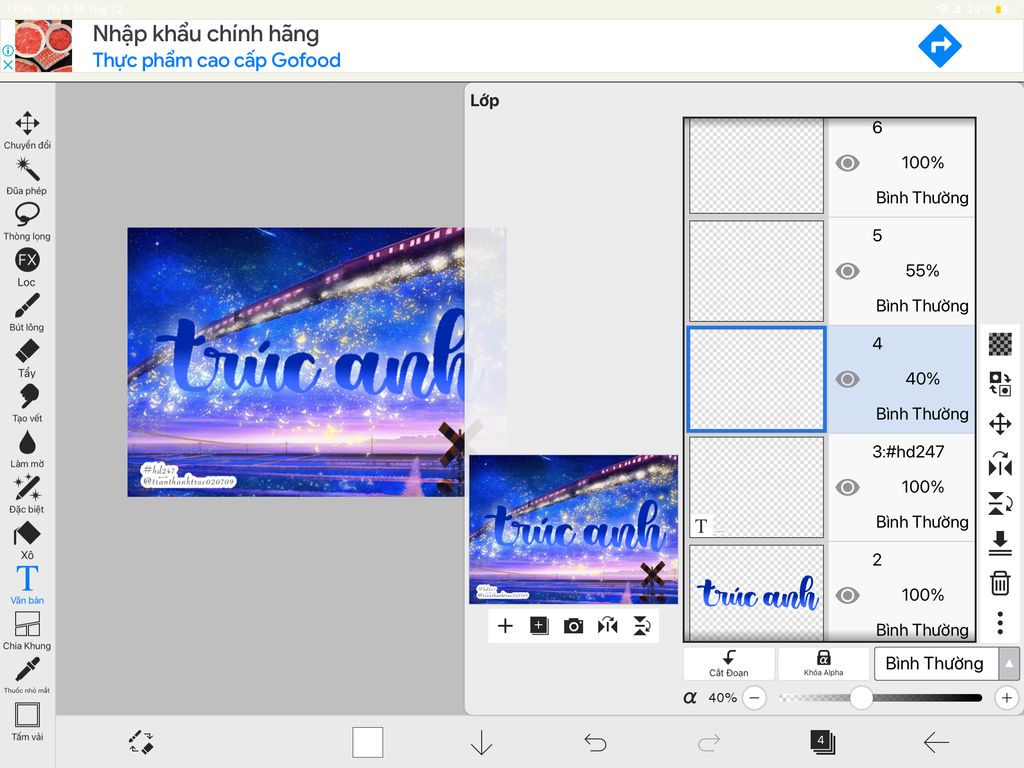Image resolution: width=1024 pixels, height=768 pixels.
Task: Add a layer via filled plus square icon
Action: pos(539,626)
